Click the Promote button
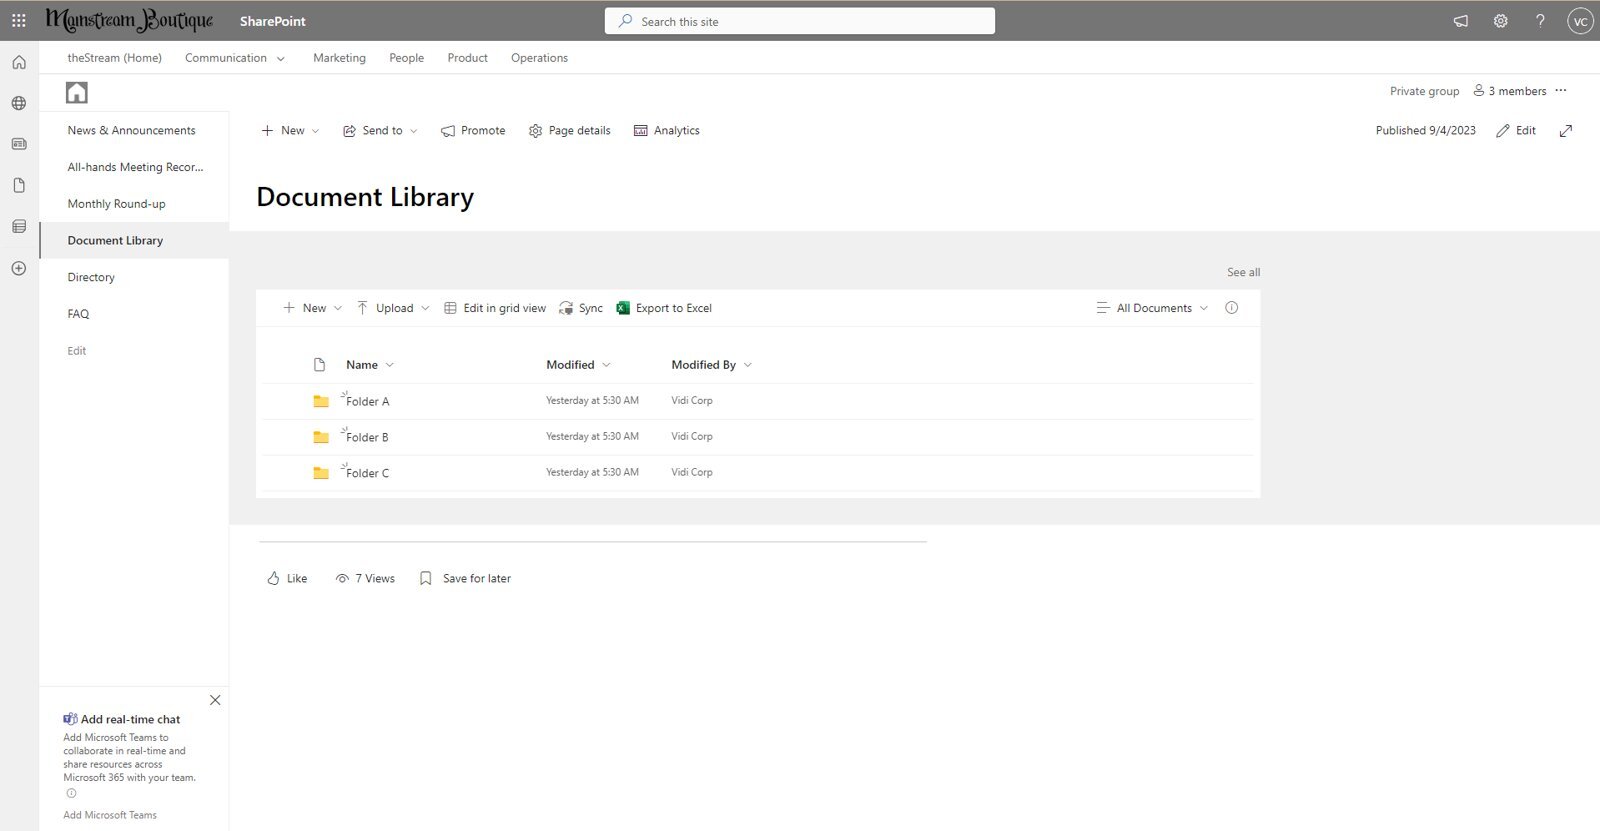This screenshot has height=831, width=1600. [473, 131]
